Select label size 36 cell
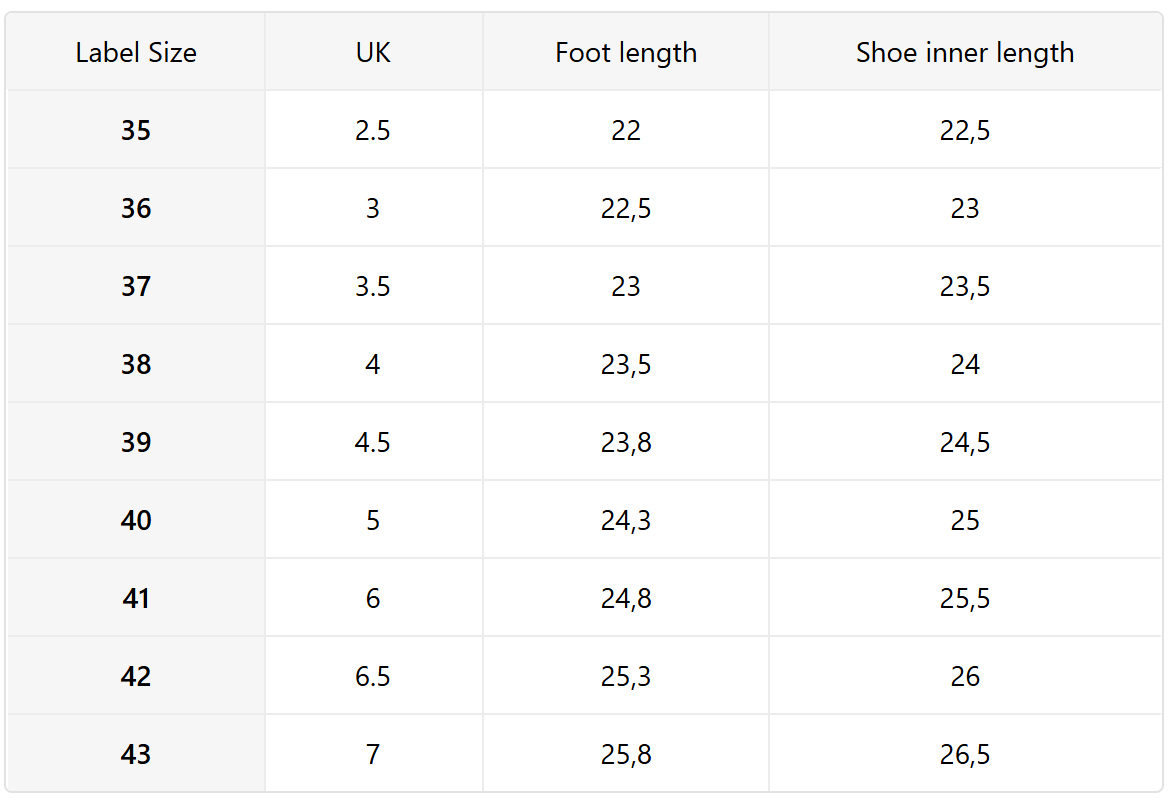 coord(136,208)
